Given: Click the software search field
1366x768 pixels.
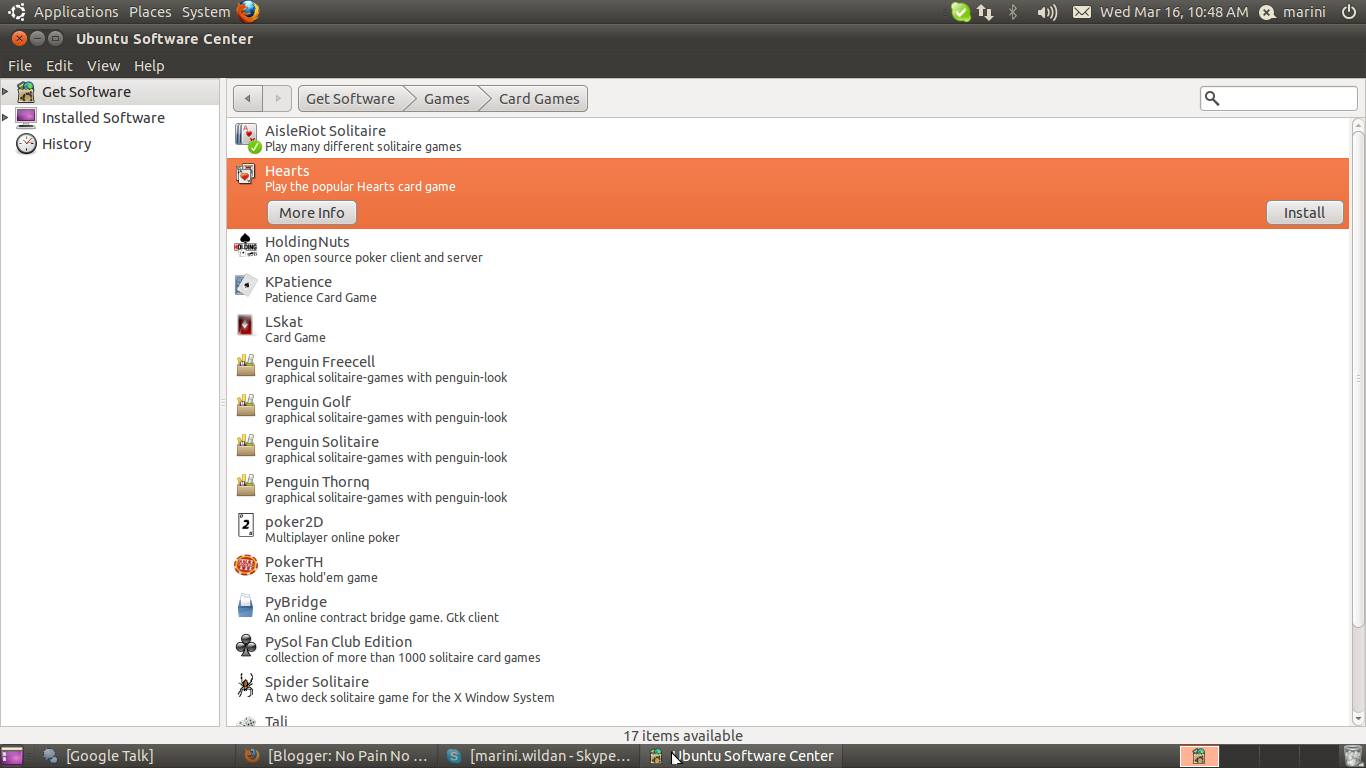Looking at the screenshot, I should [1279, 98].
